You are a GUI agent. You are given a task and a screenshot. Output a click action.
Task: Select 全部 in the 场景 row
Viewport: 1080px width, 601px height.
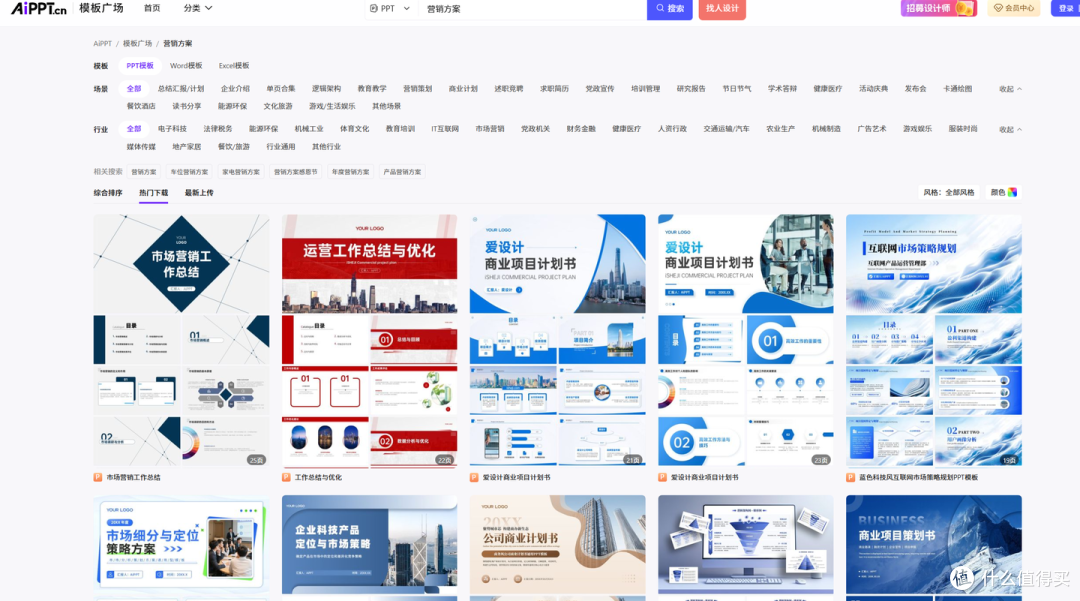134,89
